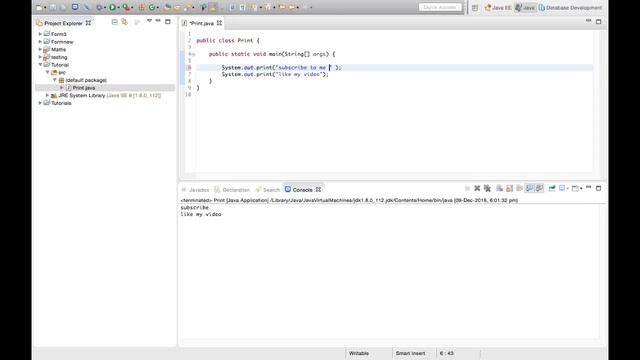Click the Console Word Wrap icon
640x360 pixels.
coord(519,188)
